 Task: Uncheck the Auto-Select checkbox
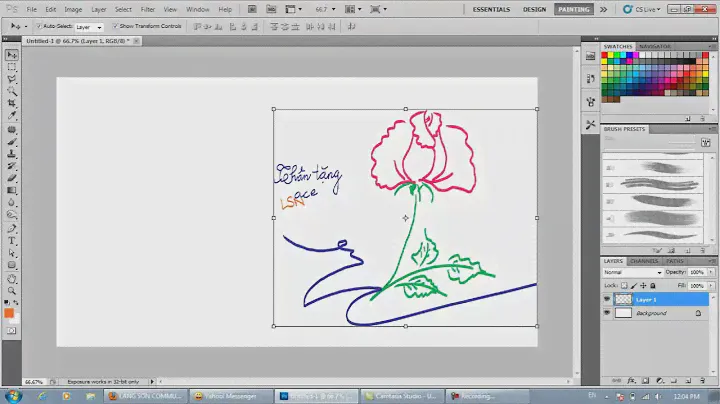(38, 26)
